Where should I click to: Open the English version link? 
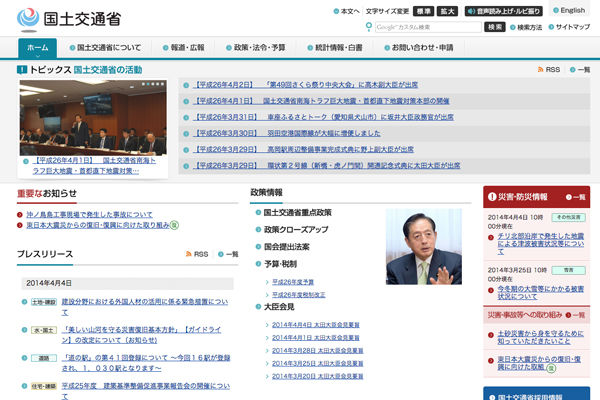click(x=569, y=10)
